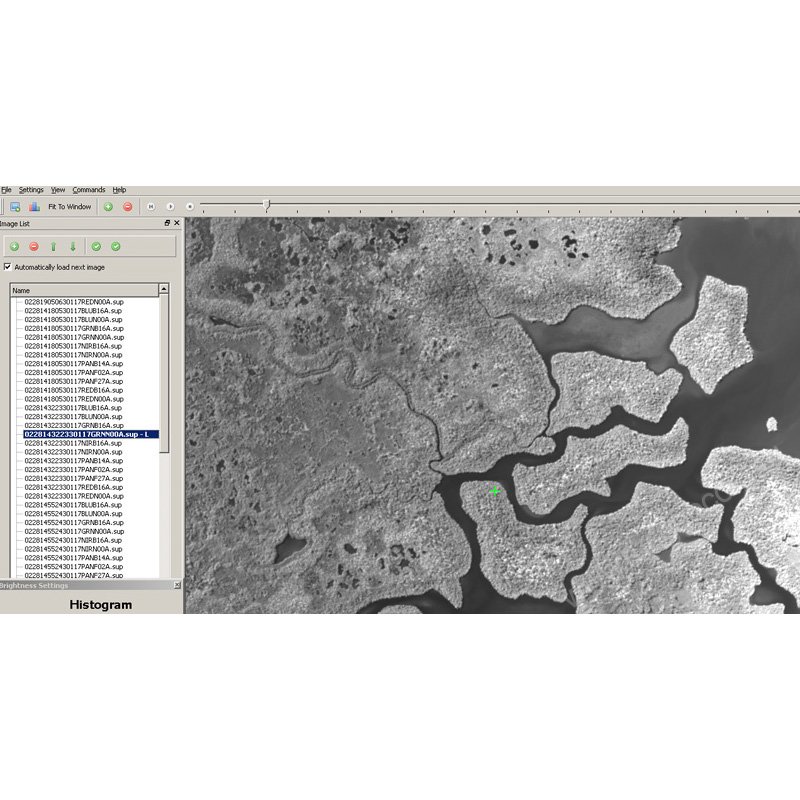This screenshot has width=800, height=800.
Task: Move image up with green up arrow
Action: point(53,246)
